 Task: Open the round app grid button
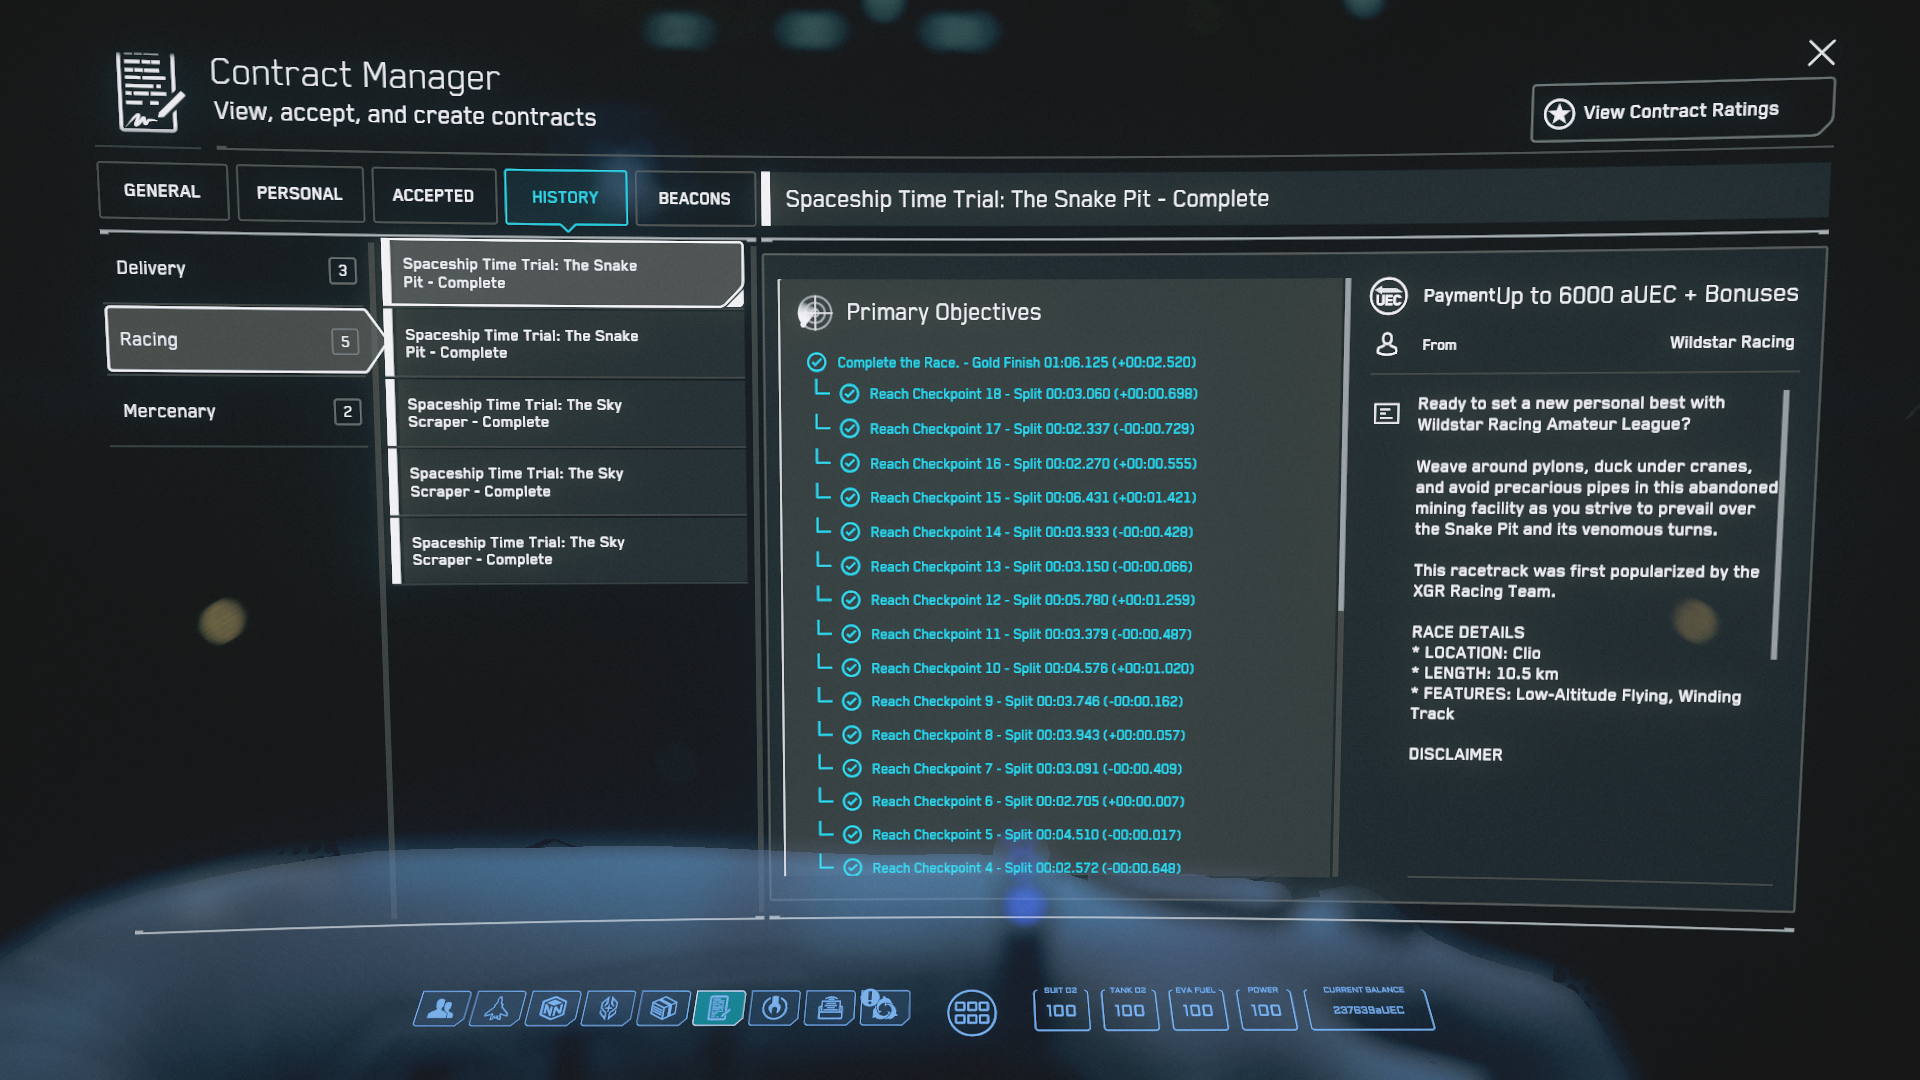click(x=971, y=1013)
